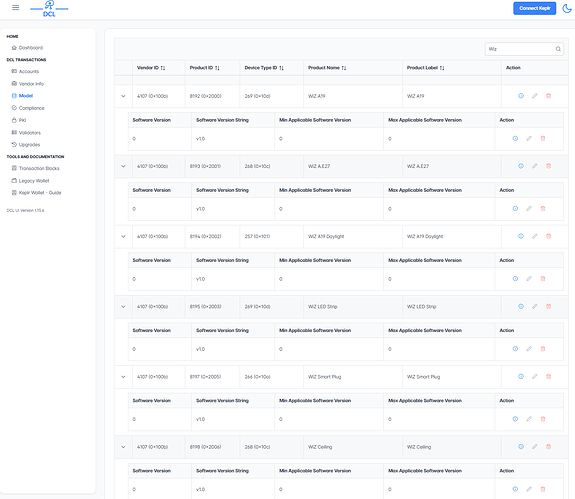Screen dimensions: 575x499
Task: View details of WiZ Smart Plug model
Action: coord(521,377)
